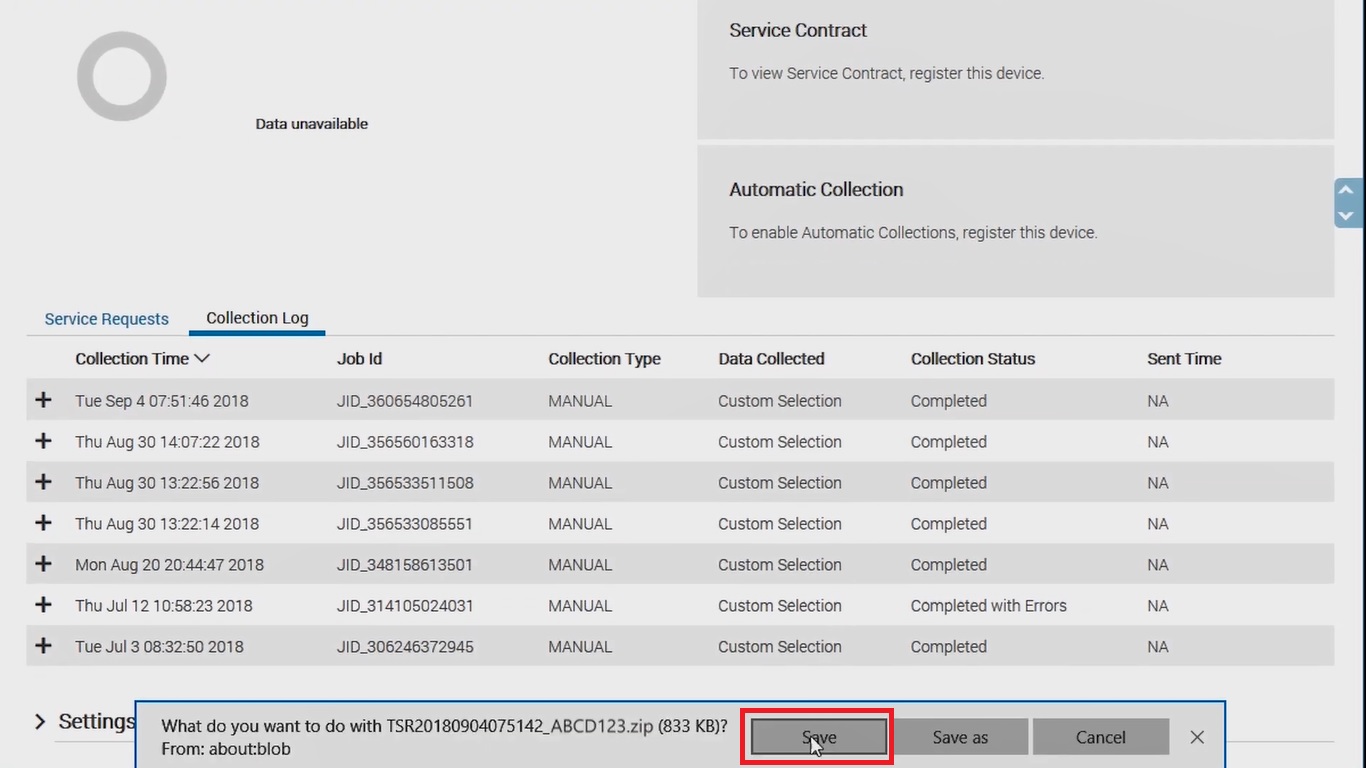Viewport: 1366px width, 768px height.
Task: Expand the Mon Aug 20 collection row
Action: [x=43, y=564]
